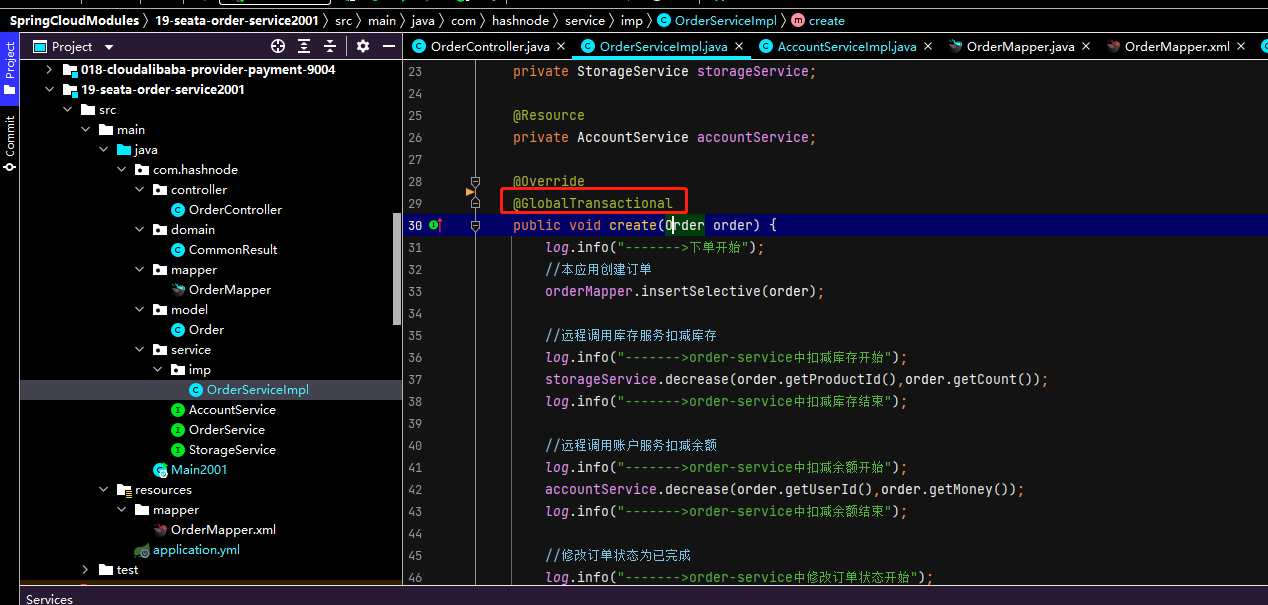Expand 018-cloudalibaba-provider-payment-9004 module
1268x605 pixels.
50,70
